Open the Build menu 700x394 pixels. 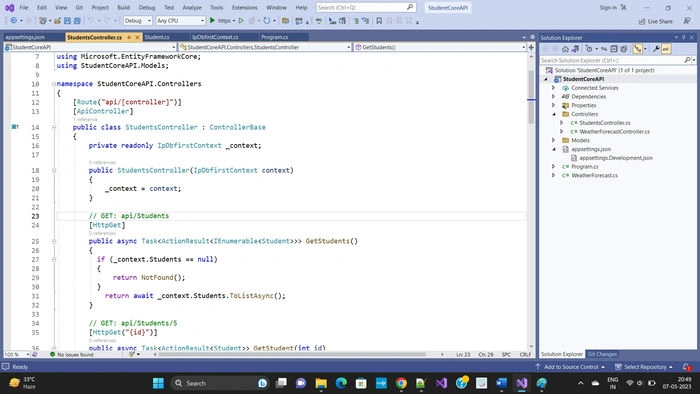coord(124,8)
